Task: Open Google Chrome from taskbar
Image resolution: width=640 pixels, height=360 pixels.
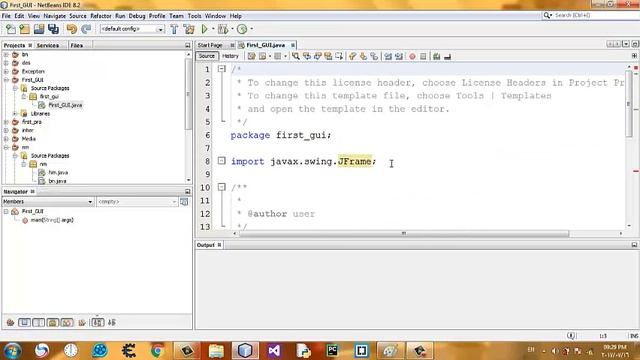Action: tap(158, 351)
